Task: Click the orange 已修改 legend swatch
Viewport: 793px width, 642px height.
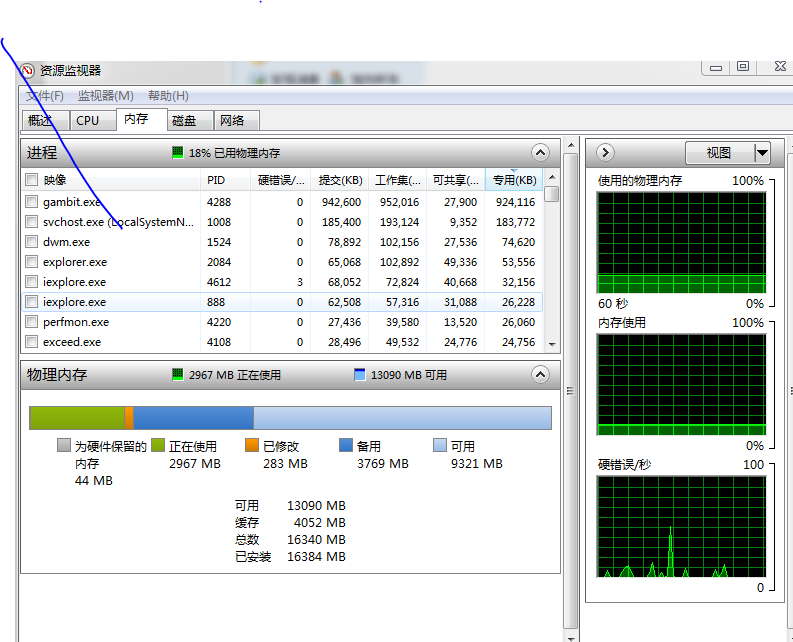Action: pyautogui.click(x=252, y=446)
